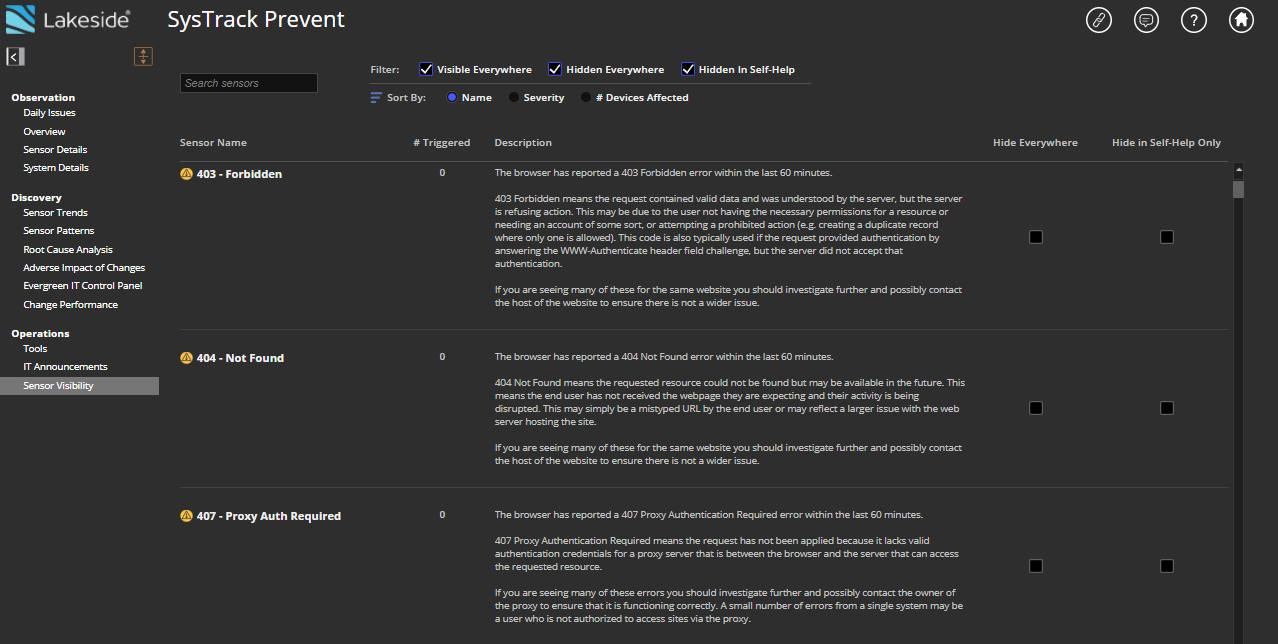The image size is (1278, 644).
Task: Open help with the question mark icon
Action: tap(1193, 20)
